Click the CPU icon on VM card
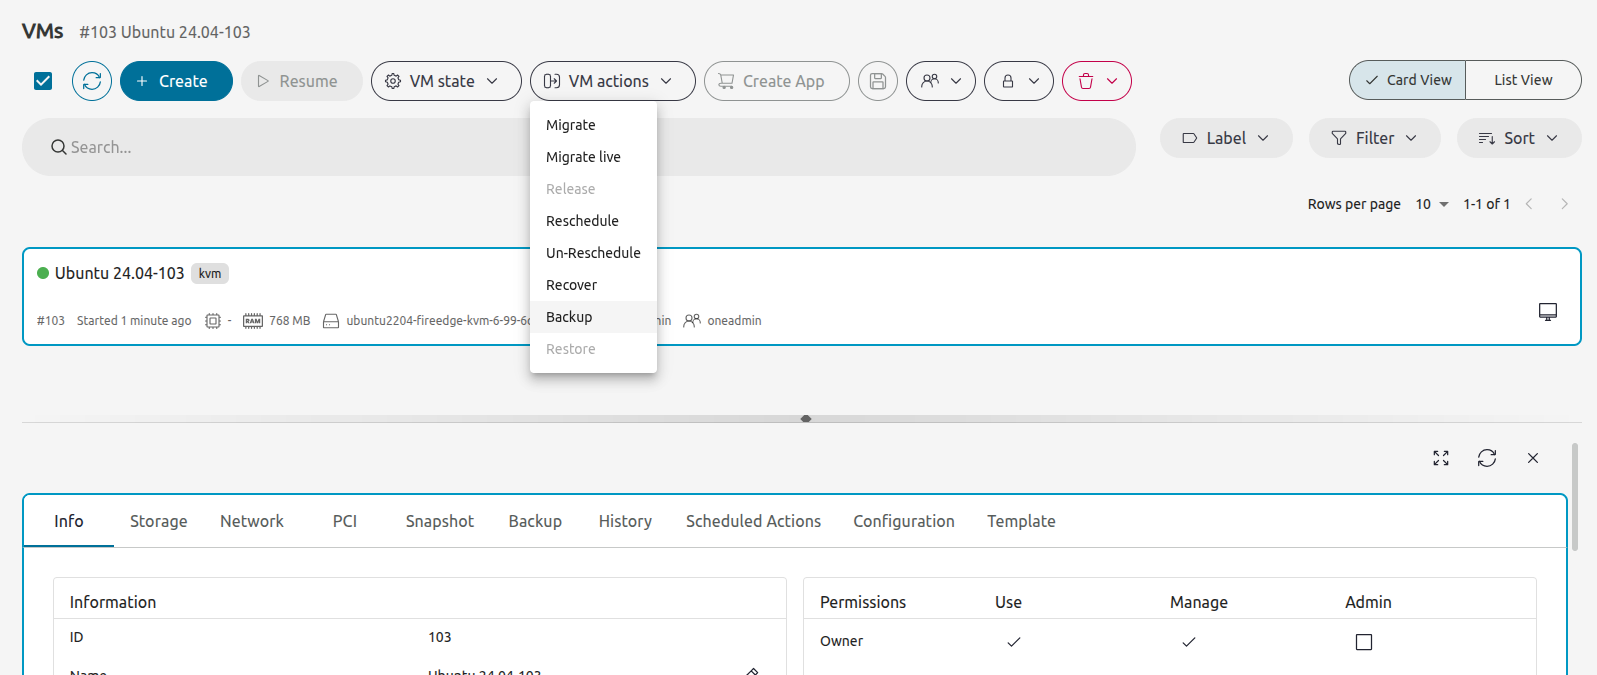The image size is (1597, 675). pyautogui.click(x=213, y=321)
